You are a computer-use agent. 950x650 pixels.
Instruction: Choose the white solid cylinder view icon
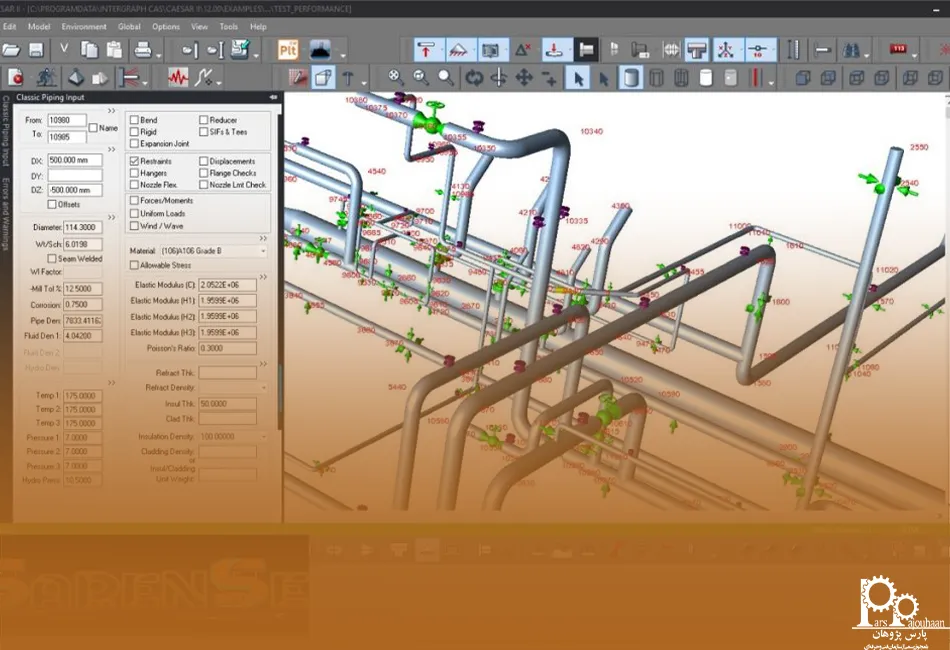click(706, 78)
